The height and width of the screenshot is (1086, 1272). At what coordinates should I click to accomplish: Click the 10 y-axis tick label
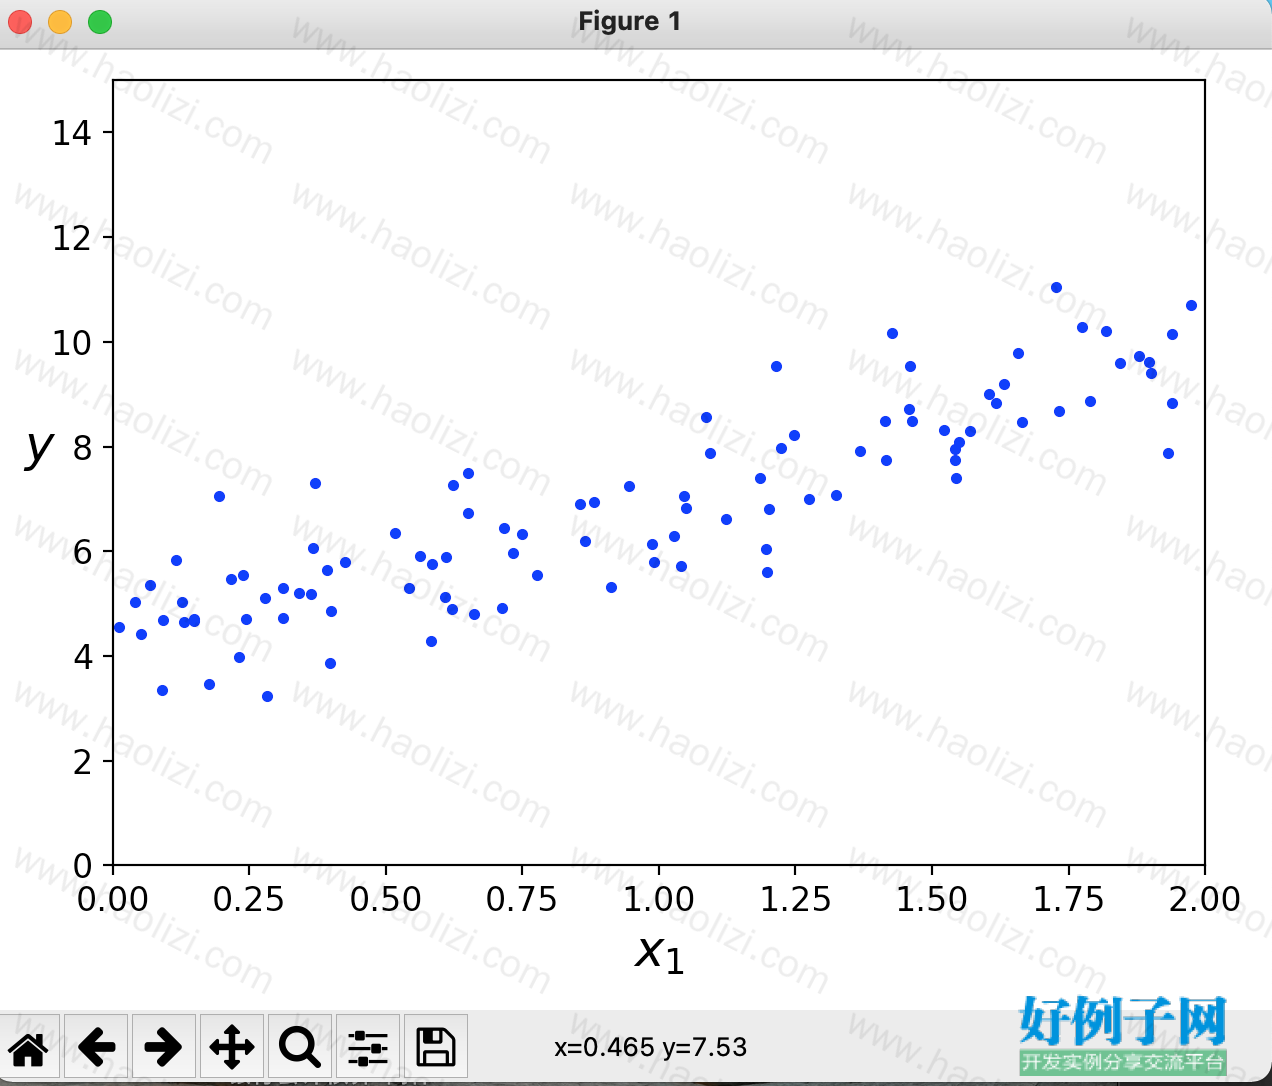(x=72, y=343)
